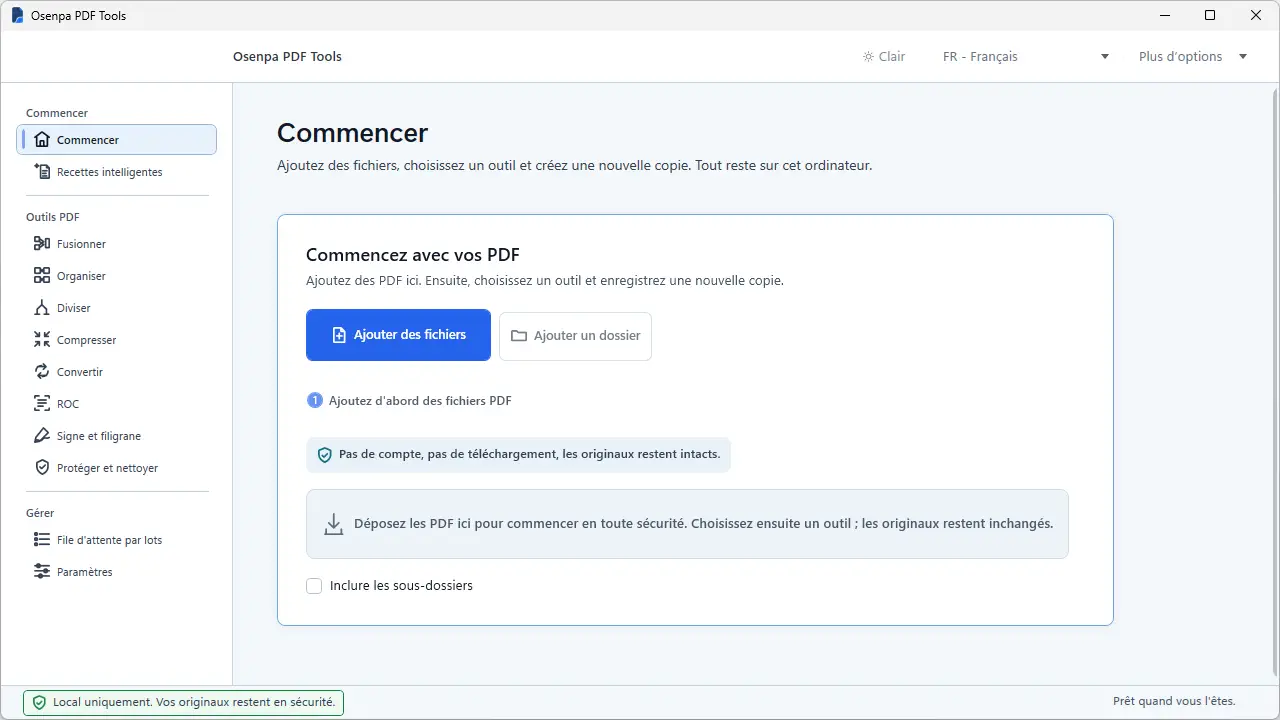Viewport: 1280px width, 720px height.
Task: Click the Paramètres sliders icon
Action: (x=42, y=572)
